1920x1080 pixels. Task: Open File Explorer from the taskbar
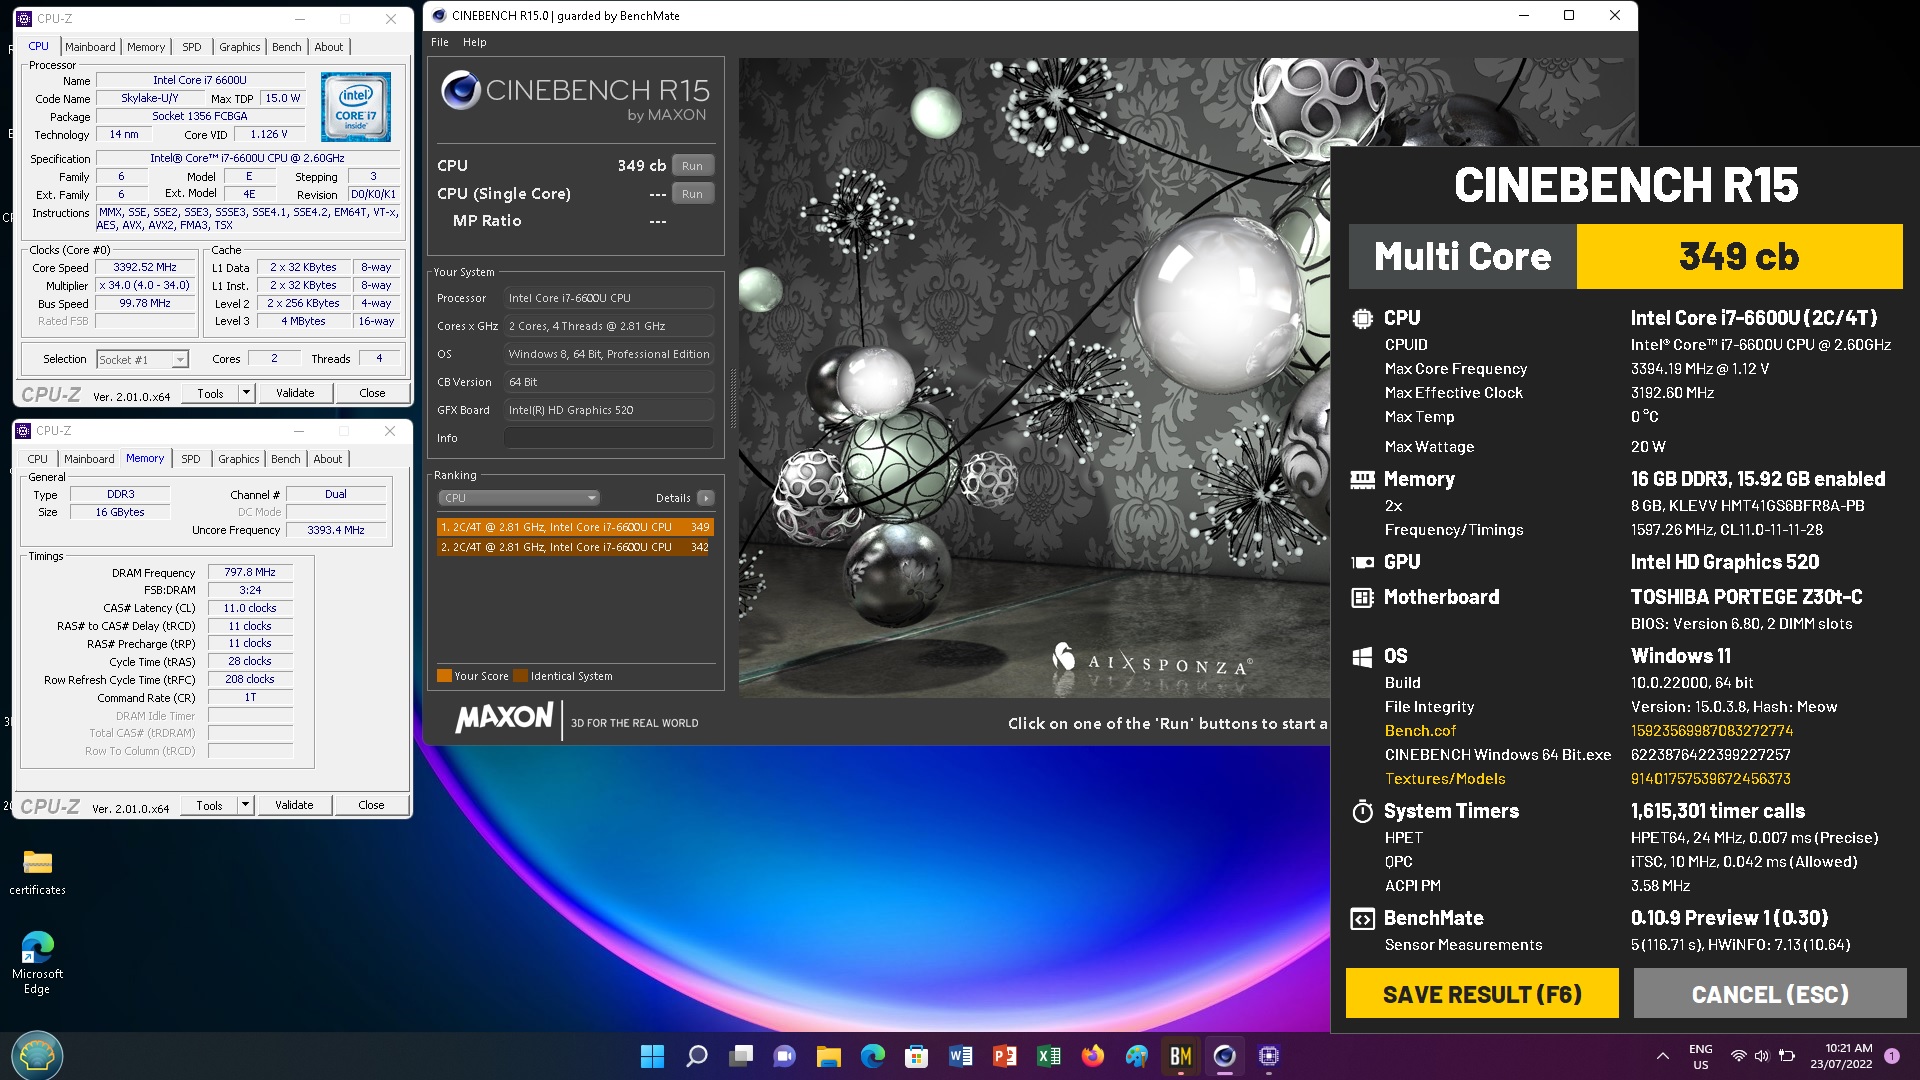pos(829,1056)
